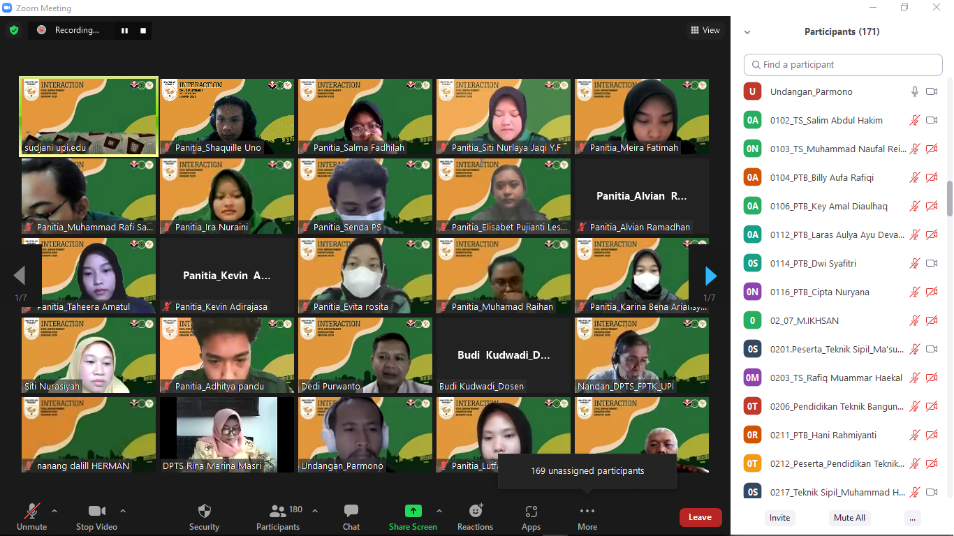Stop the recording with square button

click(143, 30)
